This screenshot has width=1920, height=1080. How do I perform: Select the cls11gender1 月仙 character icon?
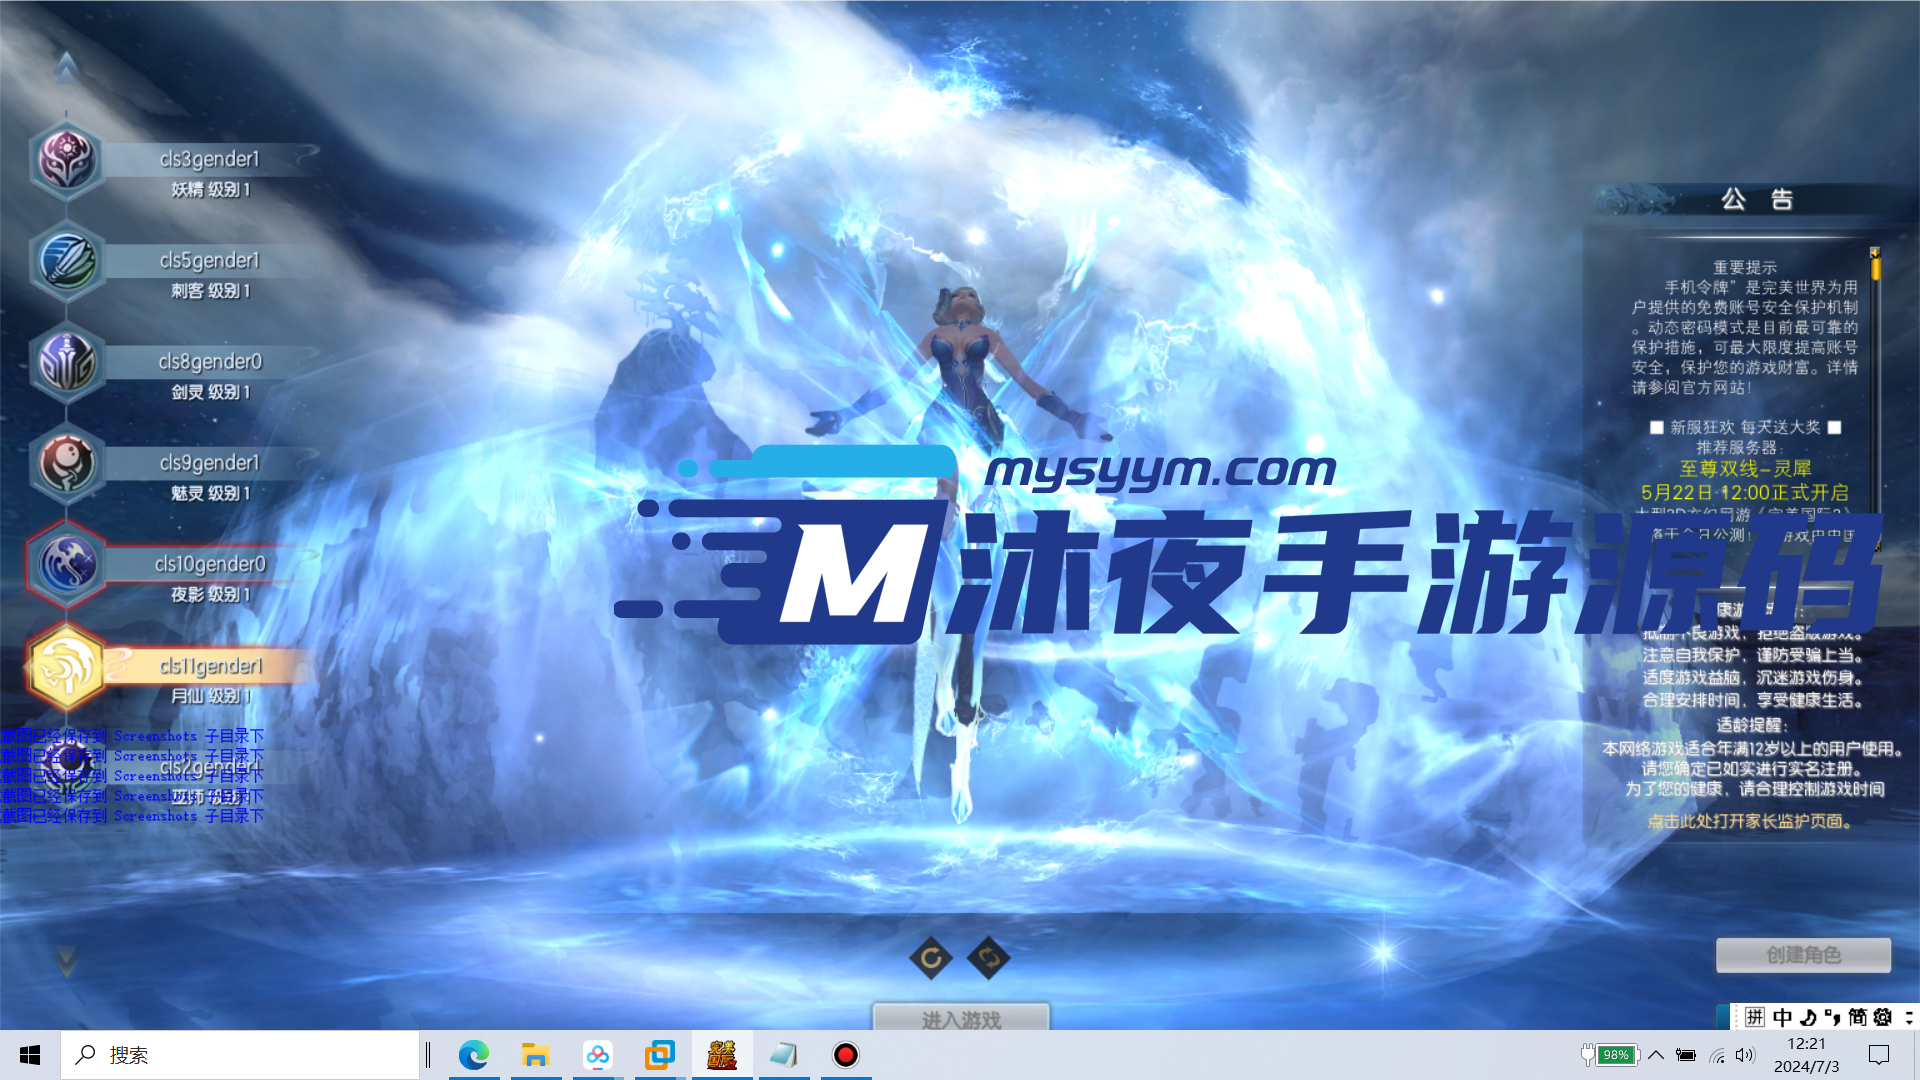pyautogui.click(x=66, y=667)
